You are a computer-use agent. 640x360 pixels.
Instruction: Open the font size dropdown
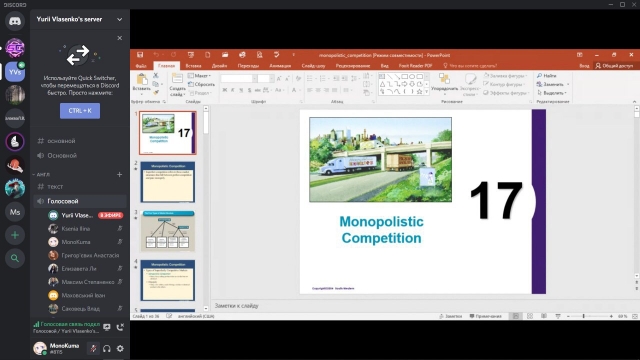[272, 78]
